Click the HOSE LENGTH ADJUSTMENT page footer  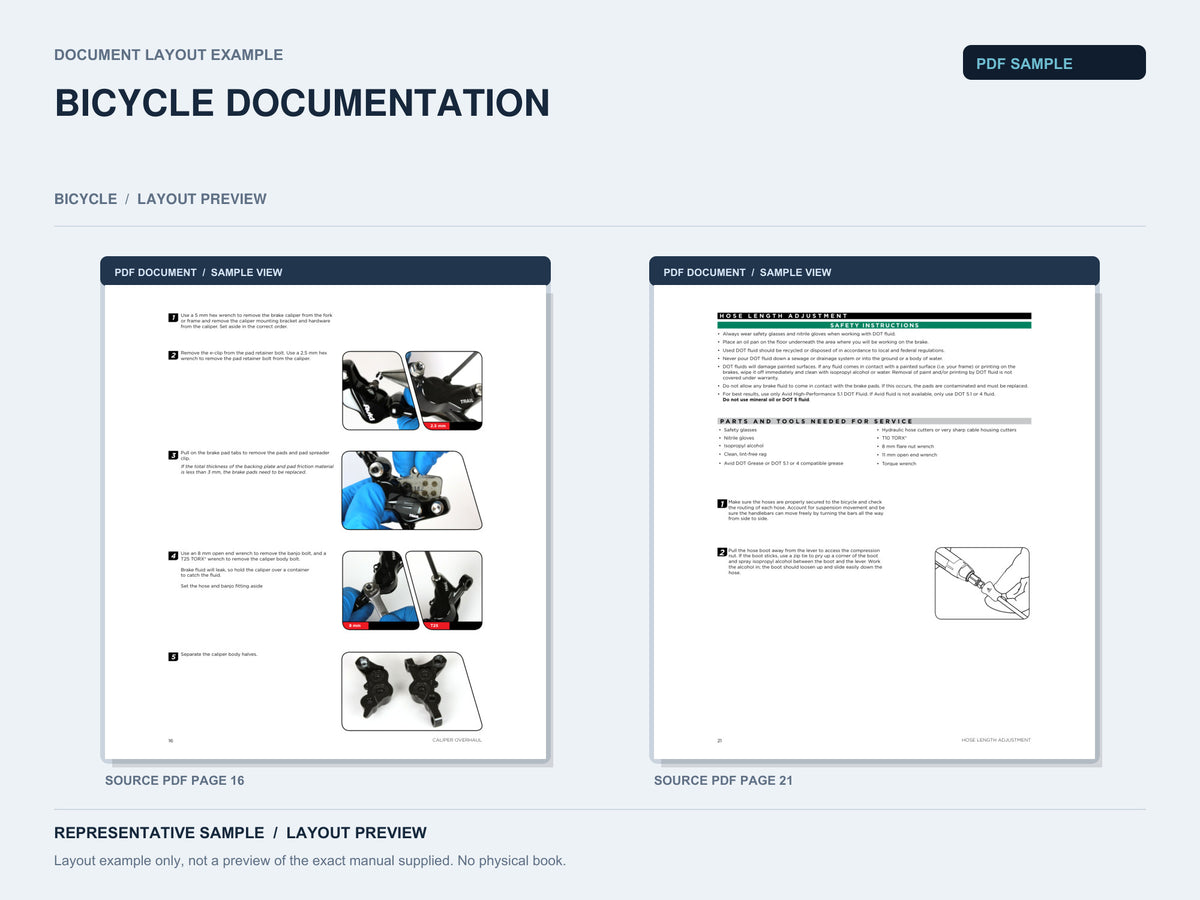tap(996, 740)
